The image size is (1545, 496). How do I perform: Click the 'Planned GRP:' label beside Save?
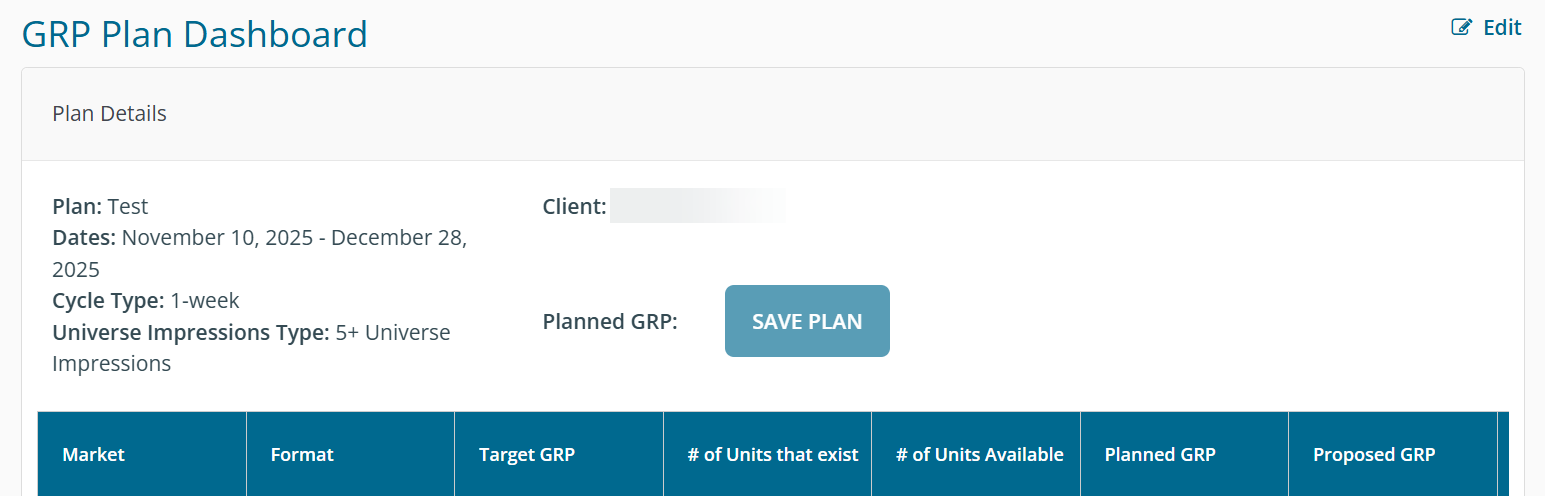pos(610,322)
